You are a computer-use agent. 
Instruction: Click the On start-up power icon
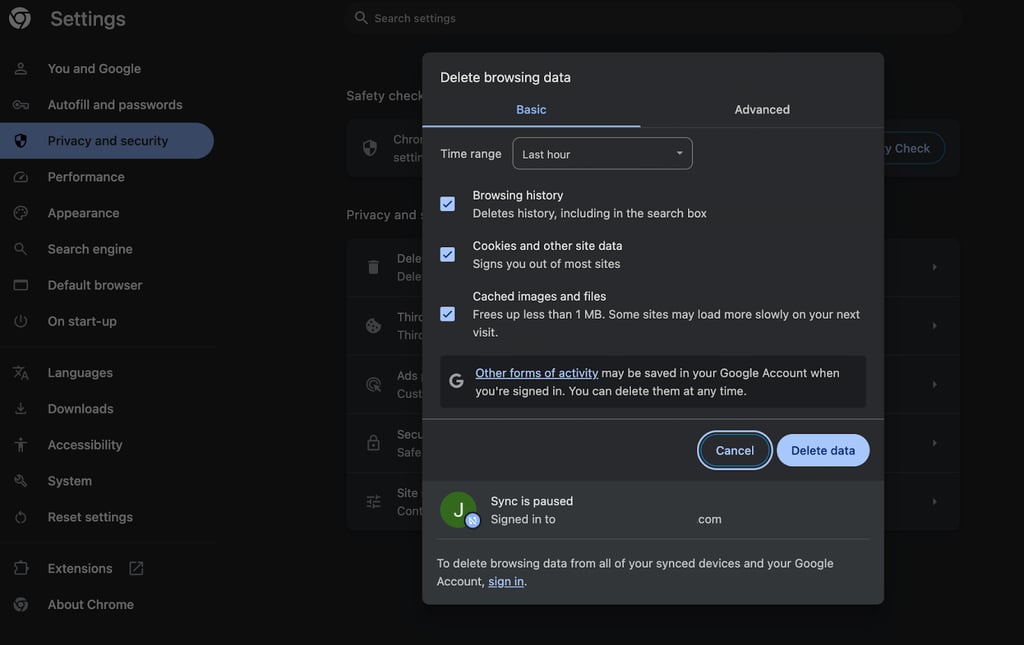click(21, 321)
